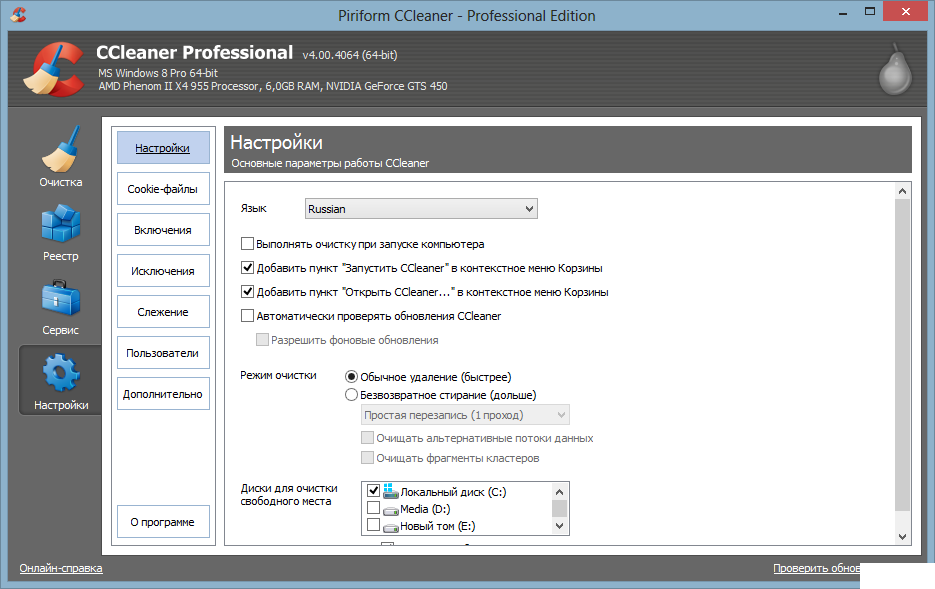Open the Онлайн-справка link
Screen dimensions: 935x589
click(61, 568)
